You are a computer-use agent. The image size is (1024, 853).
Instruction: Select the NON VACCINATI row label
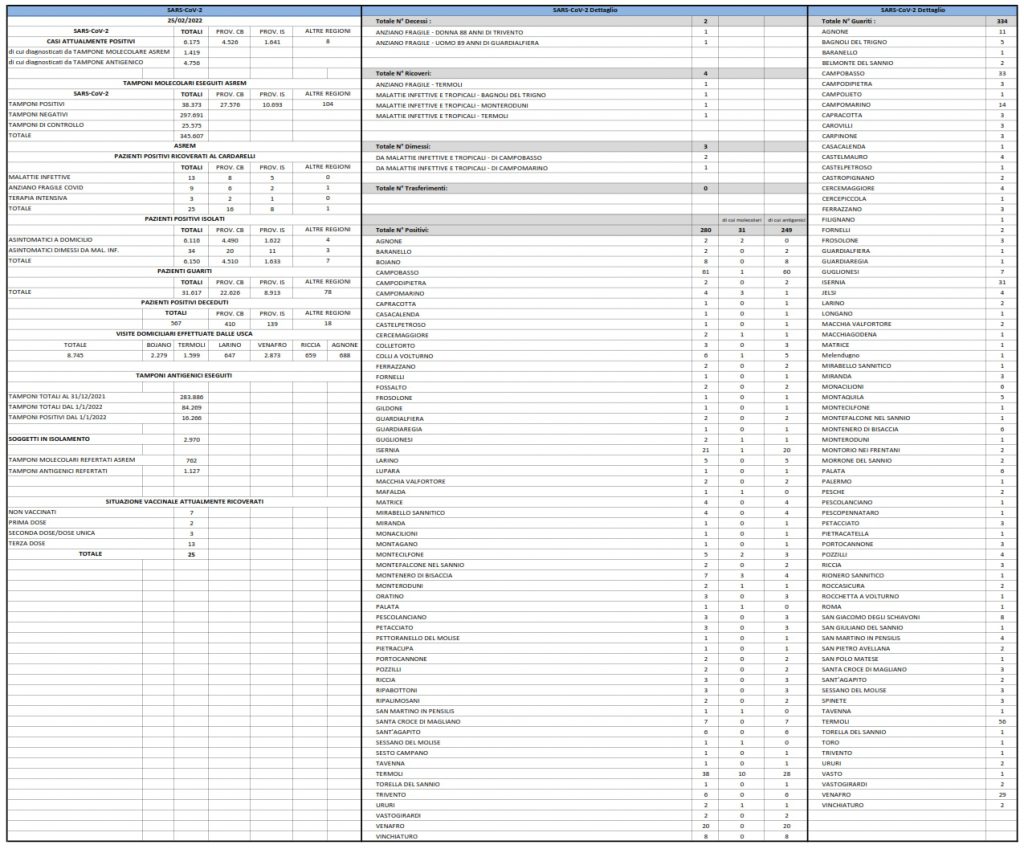point(33,512)
